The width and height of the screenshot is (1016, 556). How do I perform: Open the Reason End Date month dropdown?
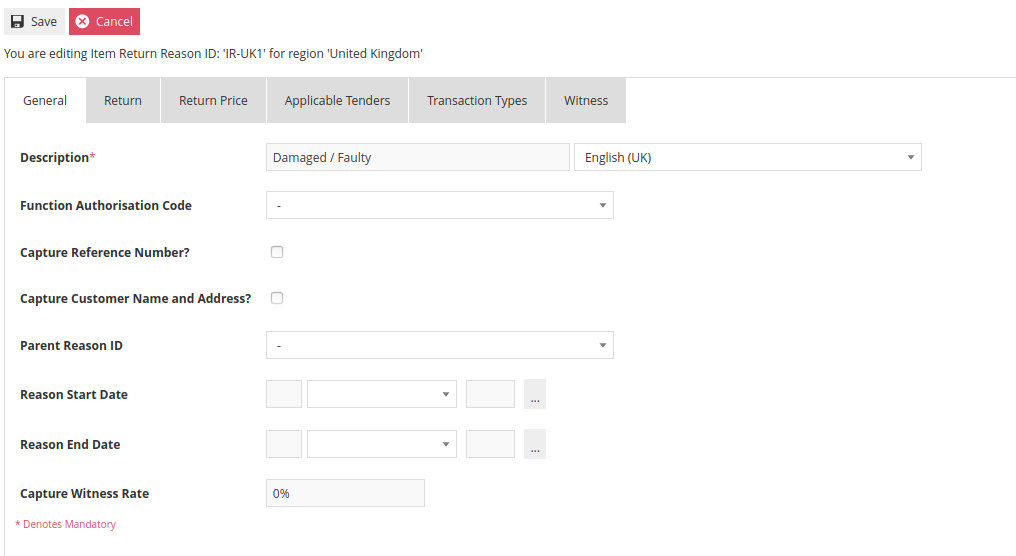[382, 444]
